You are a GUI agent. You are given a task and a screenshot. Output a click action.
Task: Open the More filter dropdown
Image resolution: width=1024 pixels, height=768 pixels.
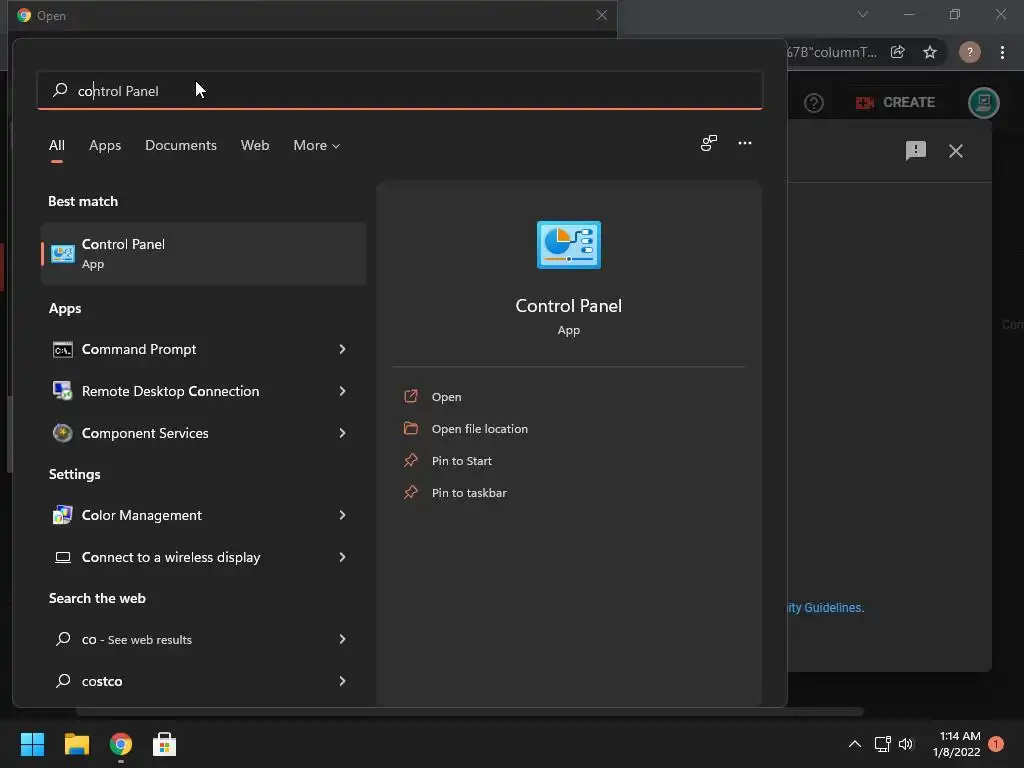[317, 145]
